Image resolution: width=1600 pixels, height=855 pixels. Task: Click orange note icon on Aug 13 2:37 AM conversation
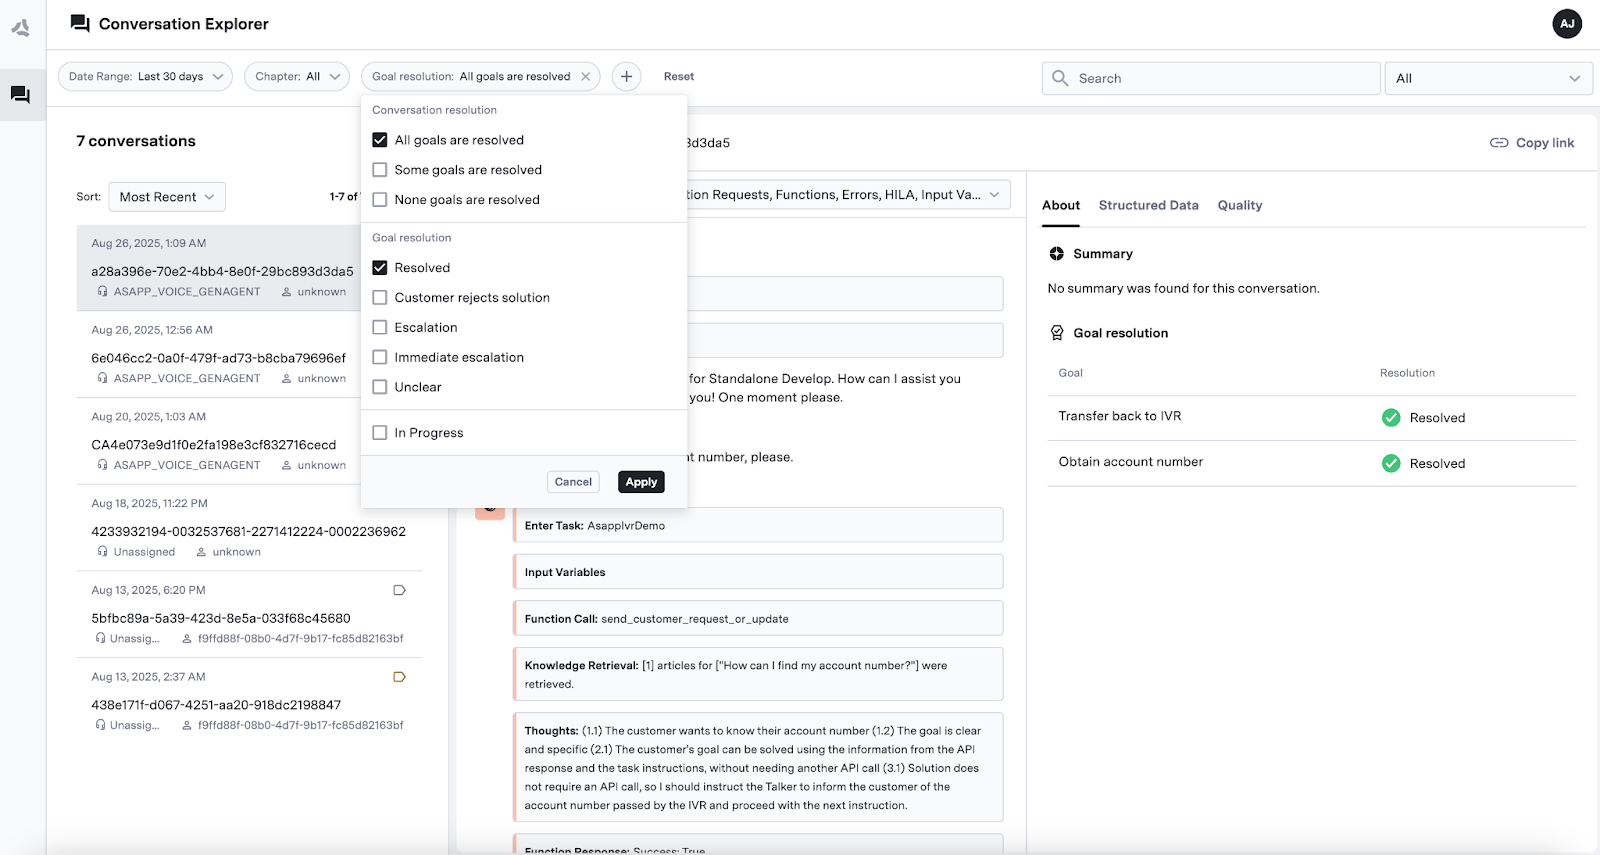click(399, 677)
